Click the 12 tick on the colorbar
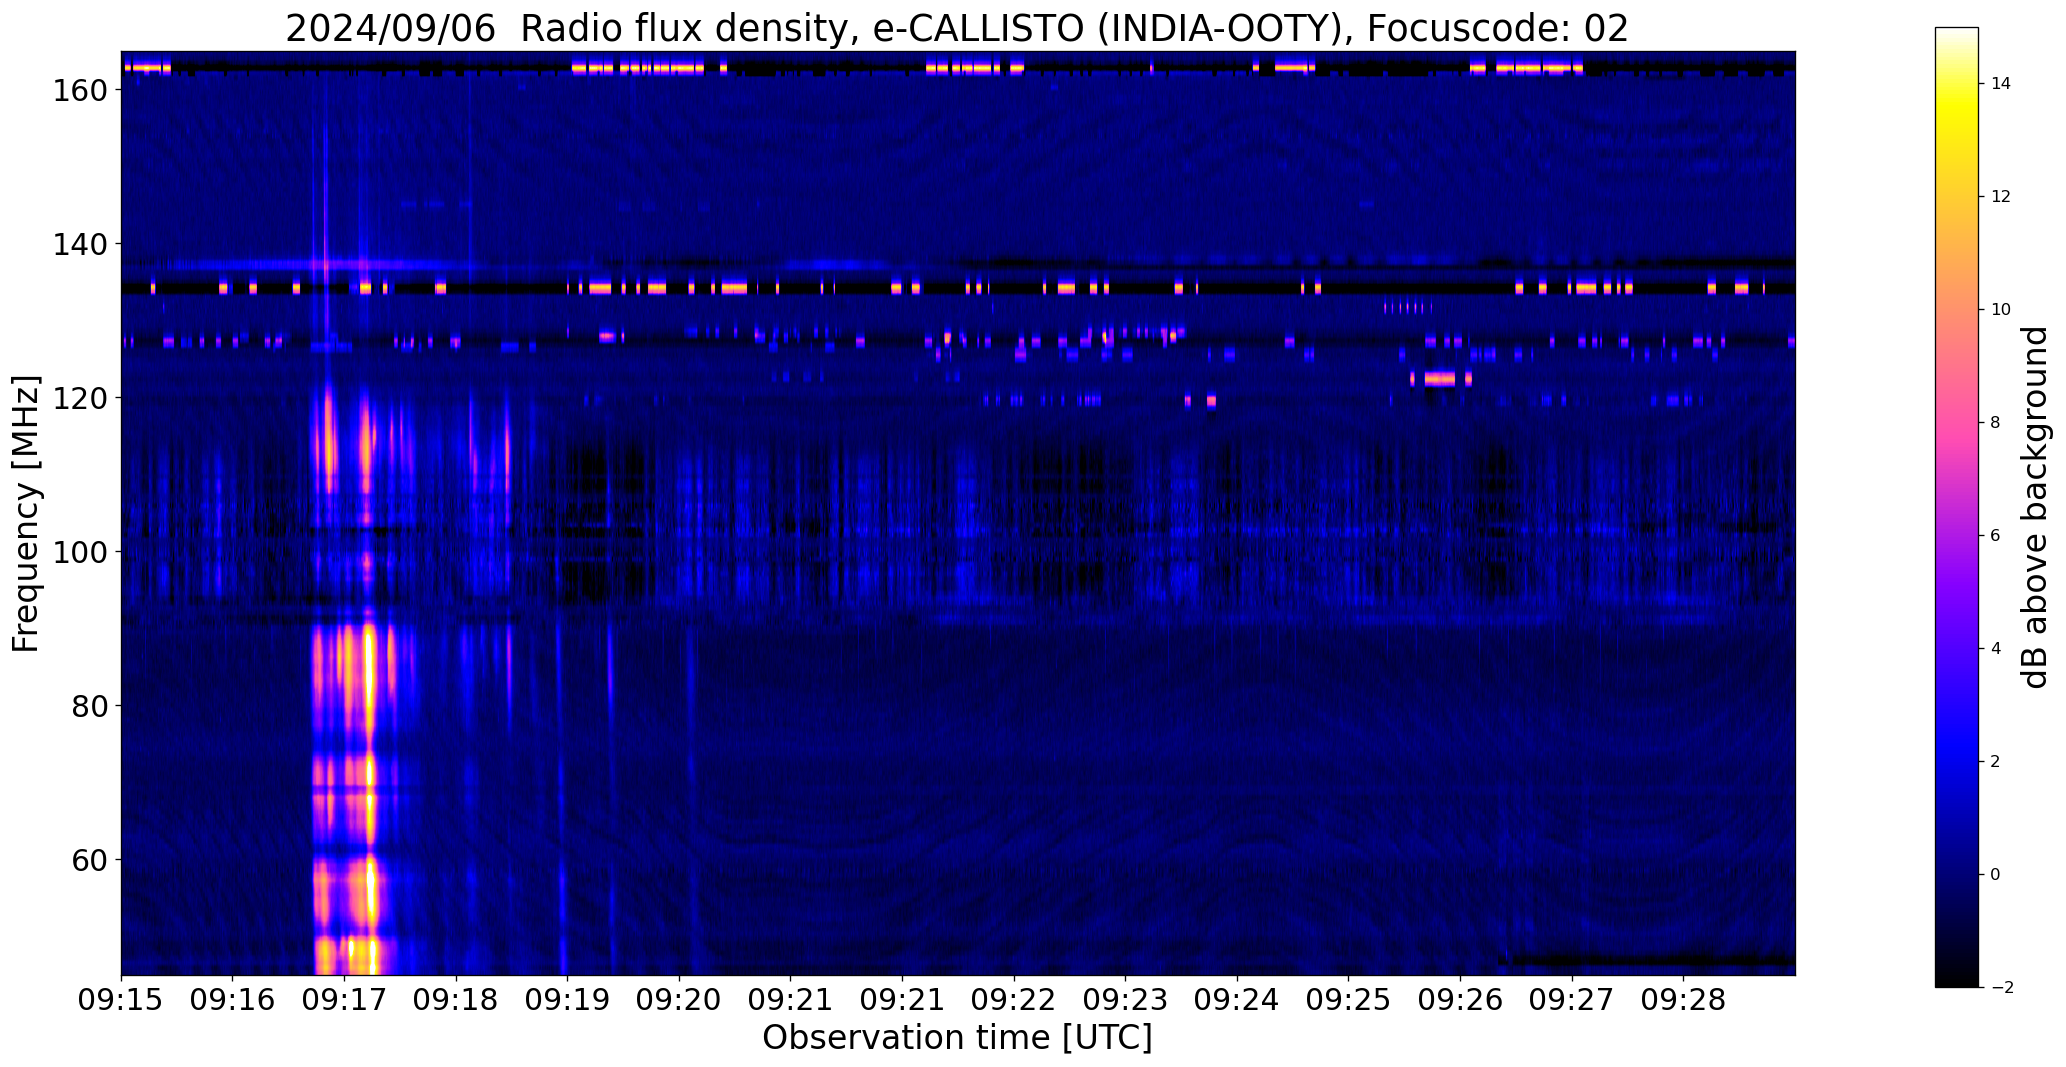 coord(2001,197)
